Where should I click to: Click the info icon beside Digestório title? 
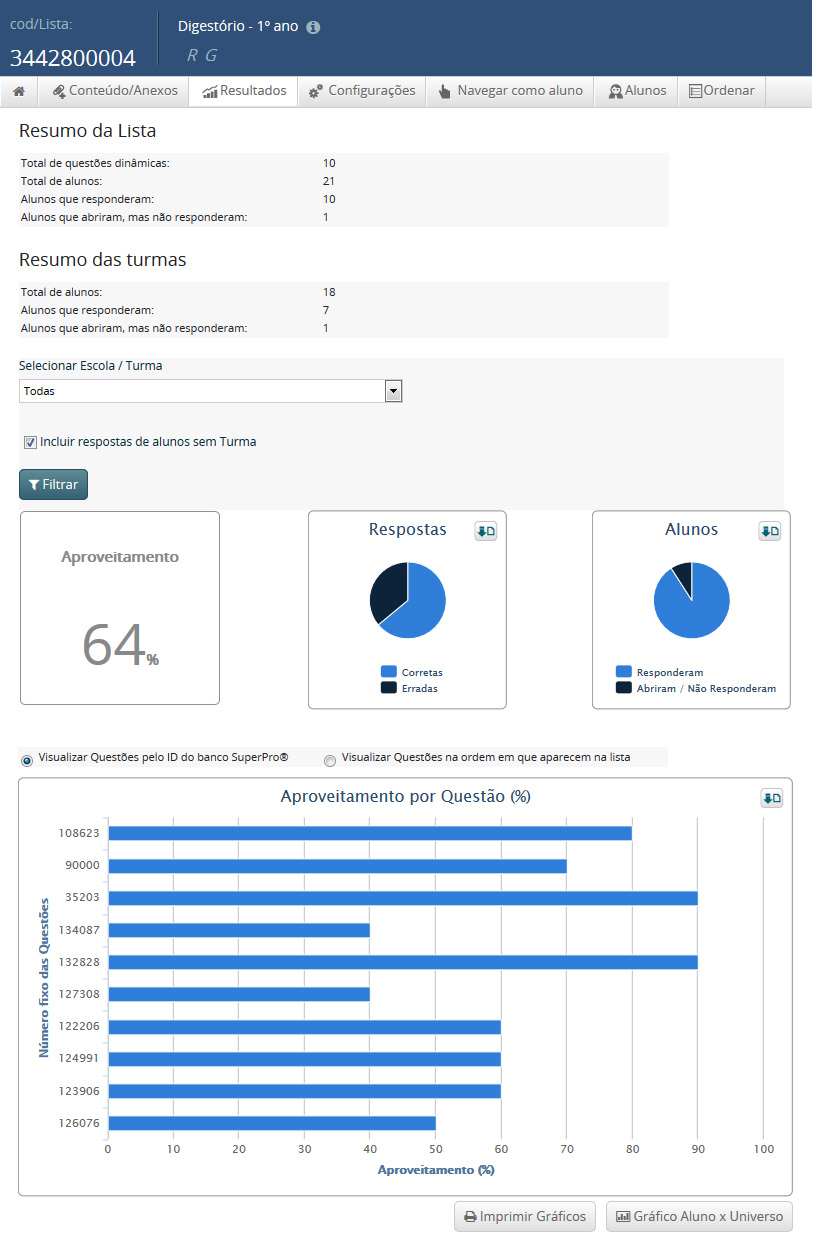[313, 27]
